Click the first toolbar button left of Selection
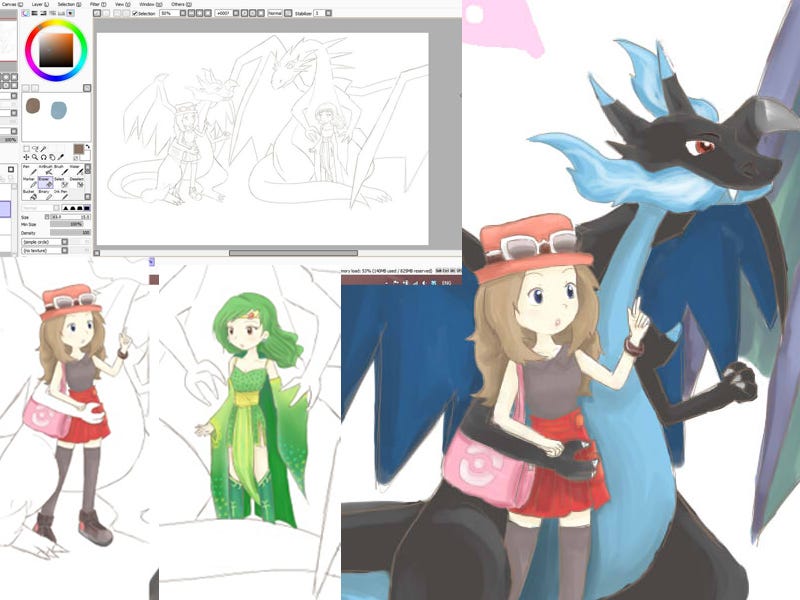The image size is (800, 600). [97, 13]
